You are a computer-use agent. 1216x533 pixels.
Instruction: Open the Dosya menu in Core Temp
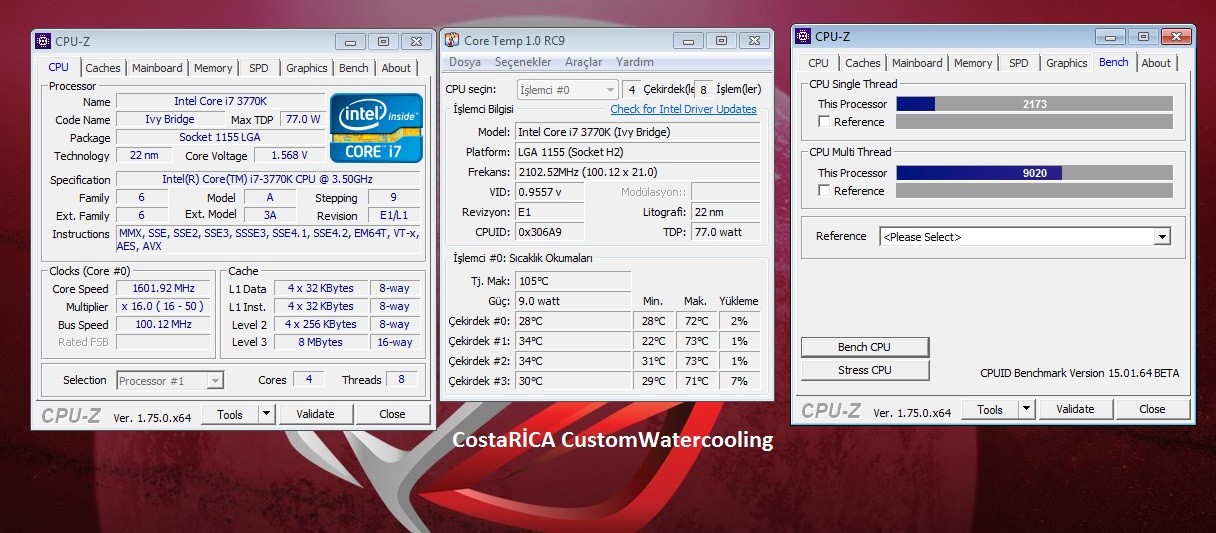[465, 62]
